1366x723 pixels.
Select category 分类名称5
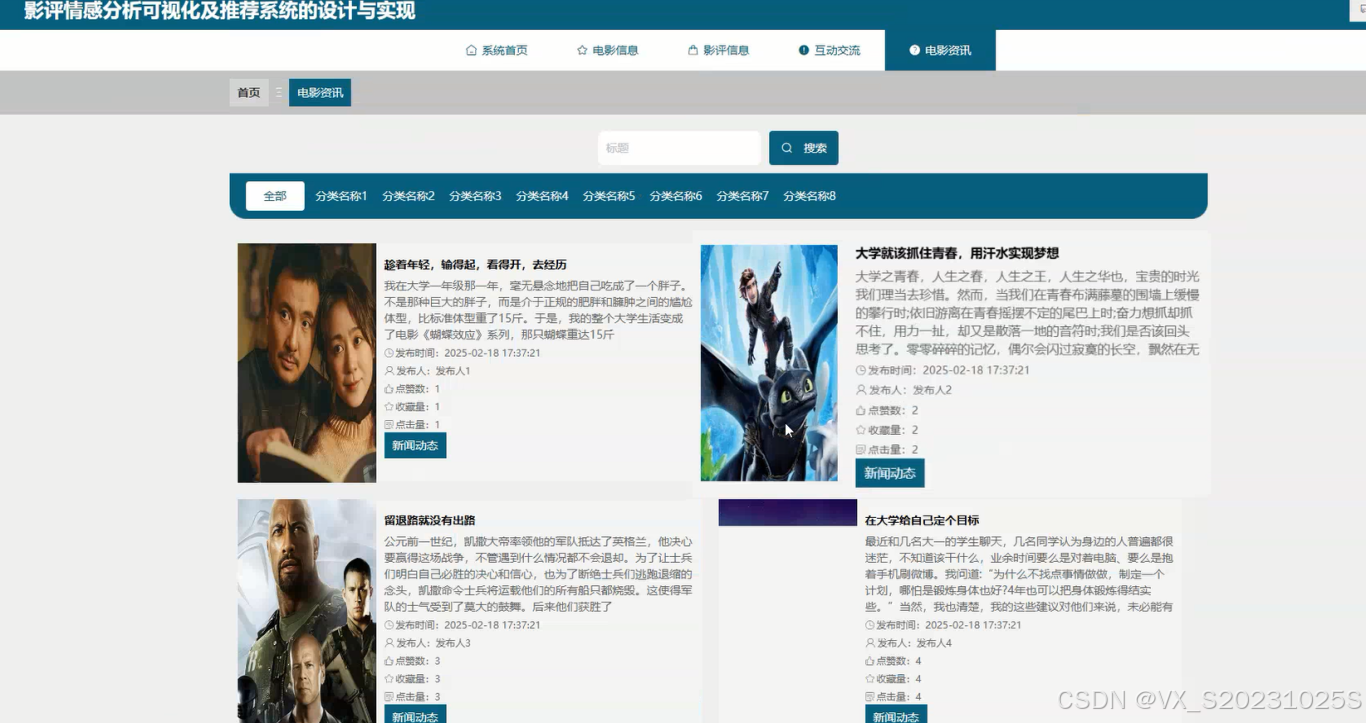click(609, 196)
